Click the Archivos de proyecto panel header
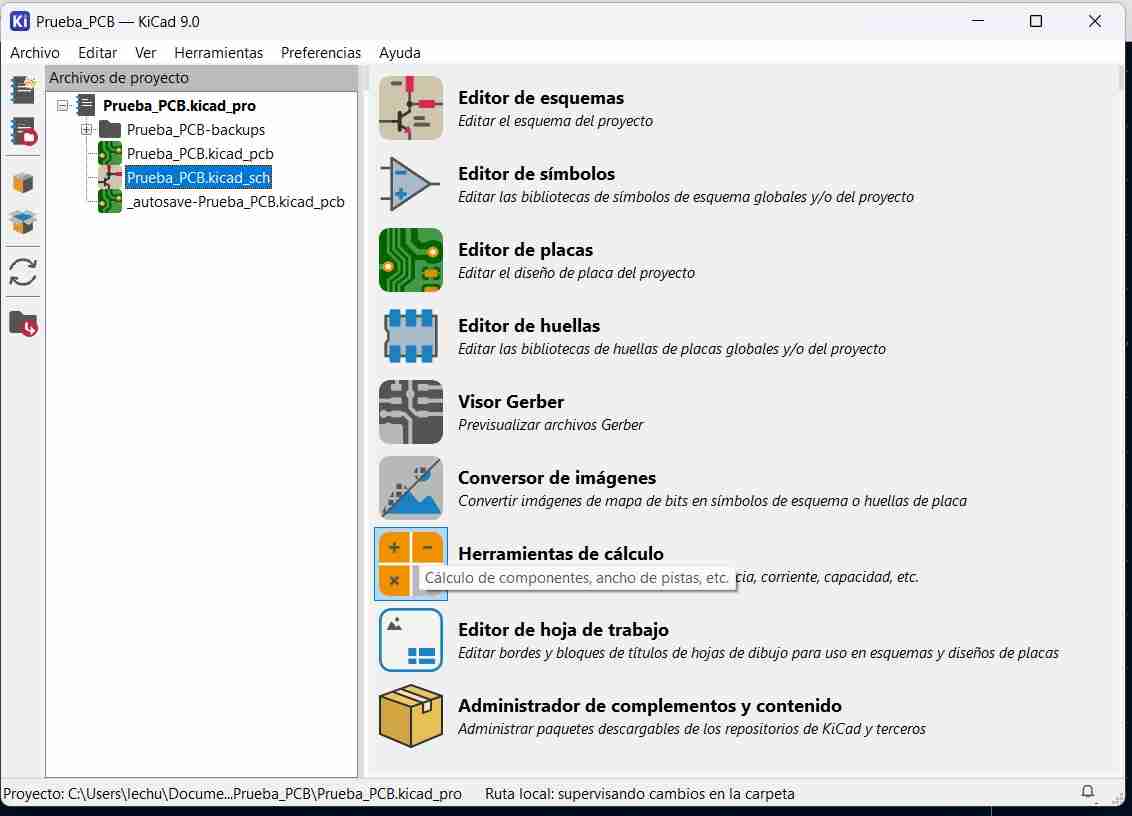1132x816 pixels. tap(201, 78)
